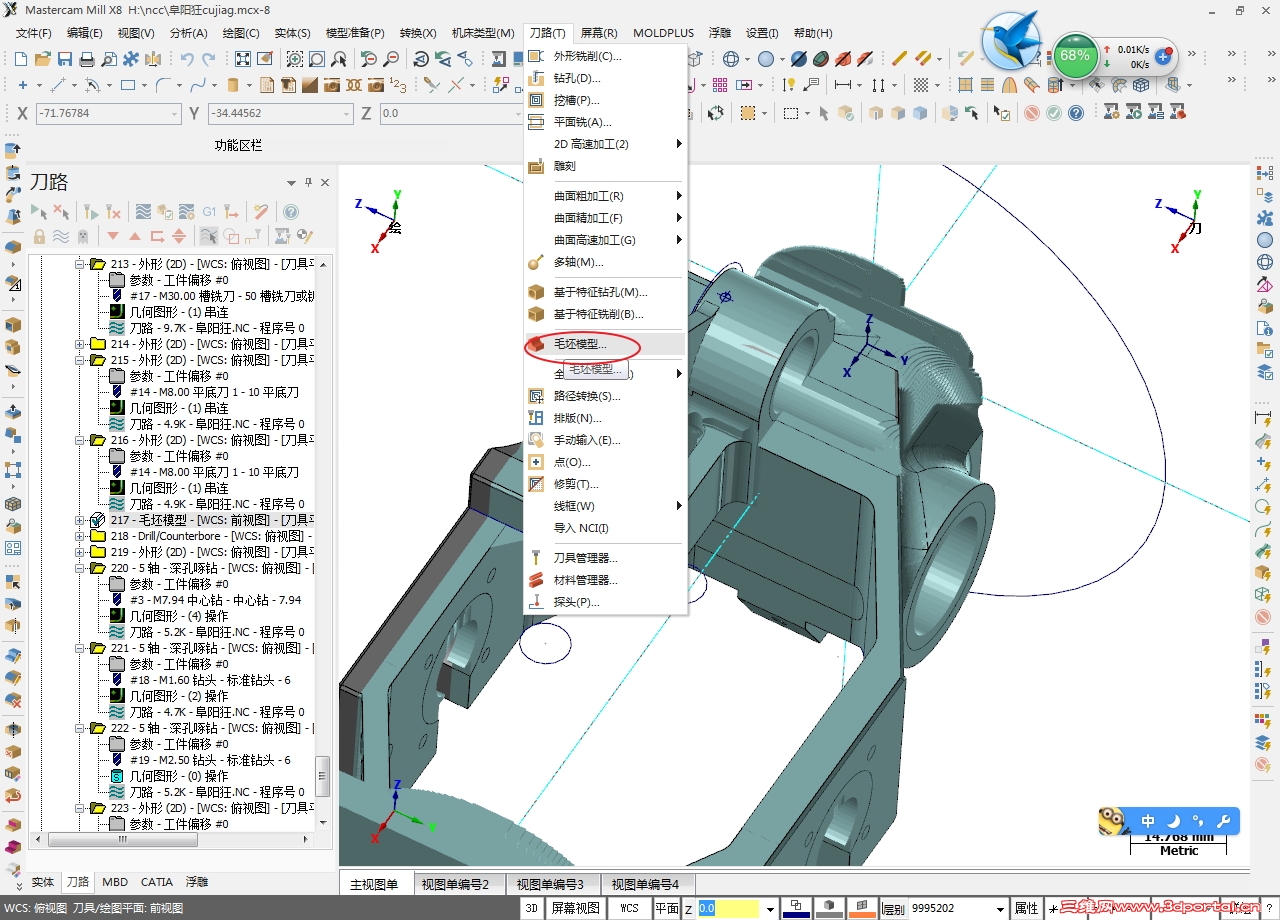Click the green 68% circle indicator
The width and height of the screenshot is (1280, 920).
[x=1075, y=56]
